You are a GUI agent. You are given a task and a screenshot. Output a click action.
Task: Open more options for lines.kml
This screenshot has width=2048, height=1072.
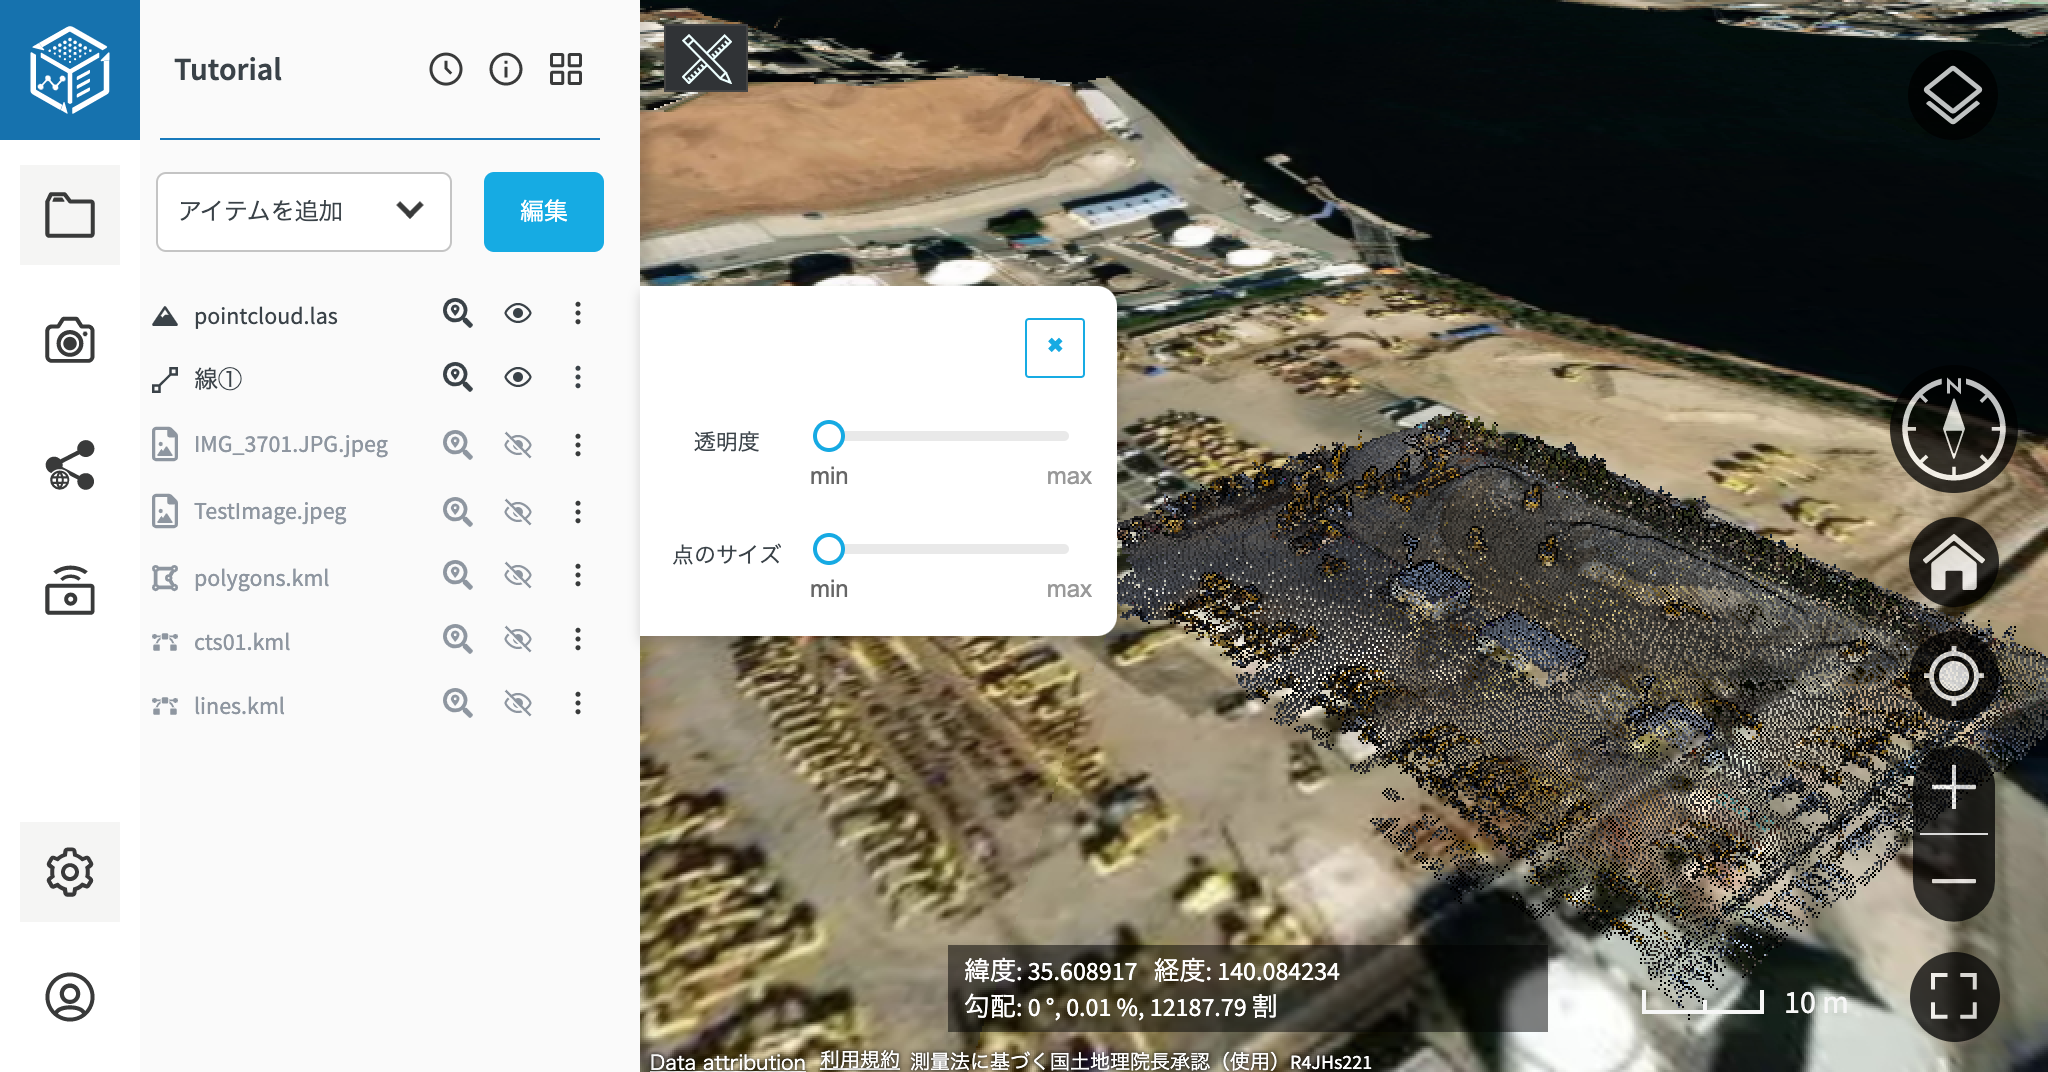pyautogui.click(x=577, y=704)
